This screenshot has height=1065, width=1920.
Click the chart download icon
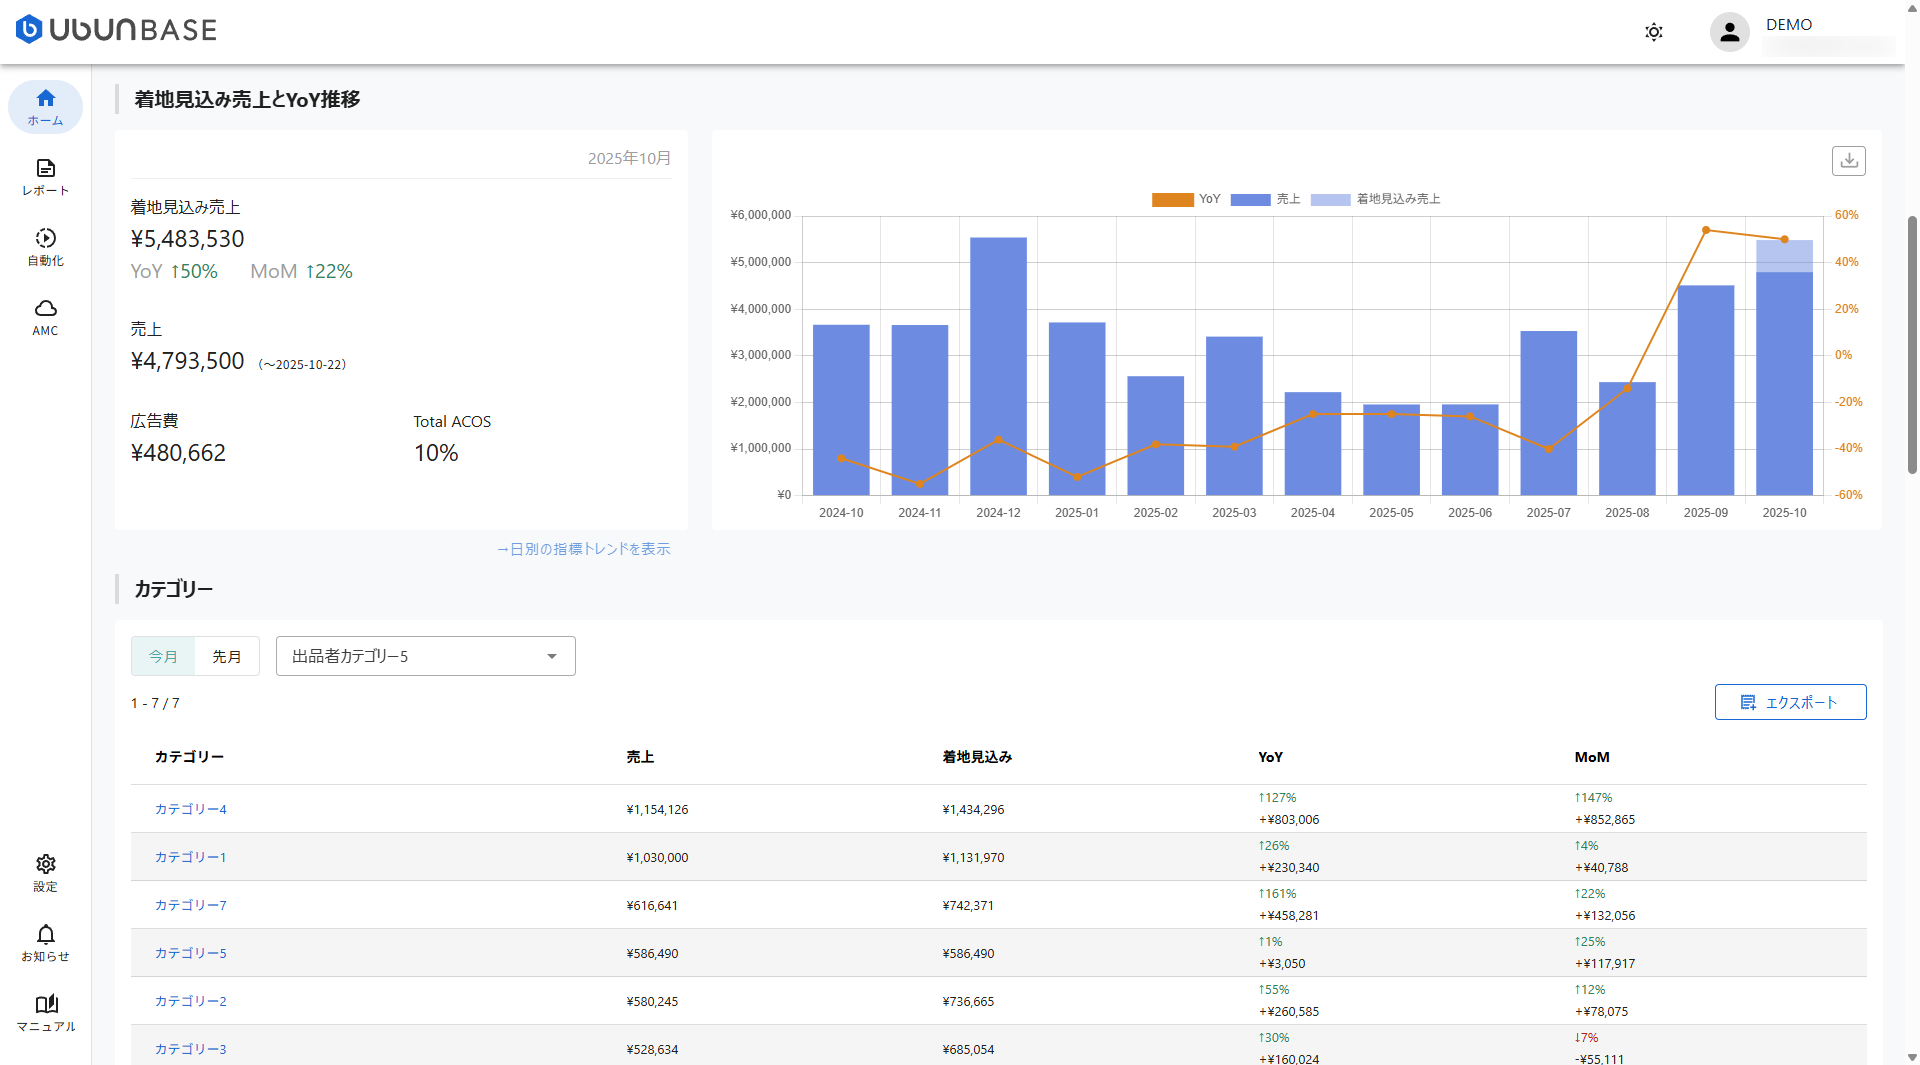coord(1848,161)
